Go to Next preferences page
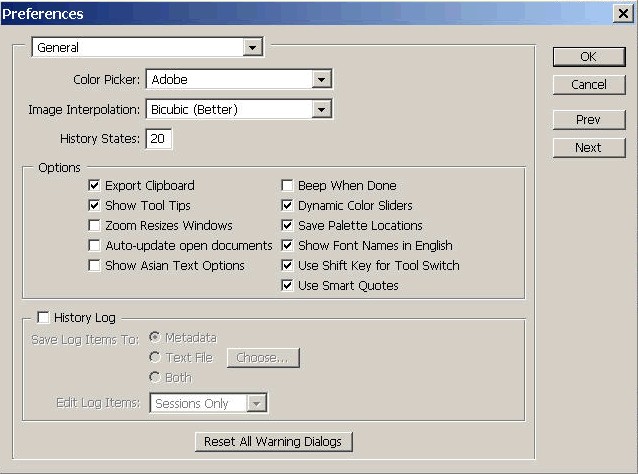Image resolution: width=638 pixels, height=474 pixels. tap(588, 147)
